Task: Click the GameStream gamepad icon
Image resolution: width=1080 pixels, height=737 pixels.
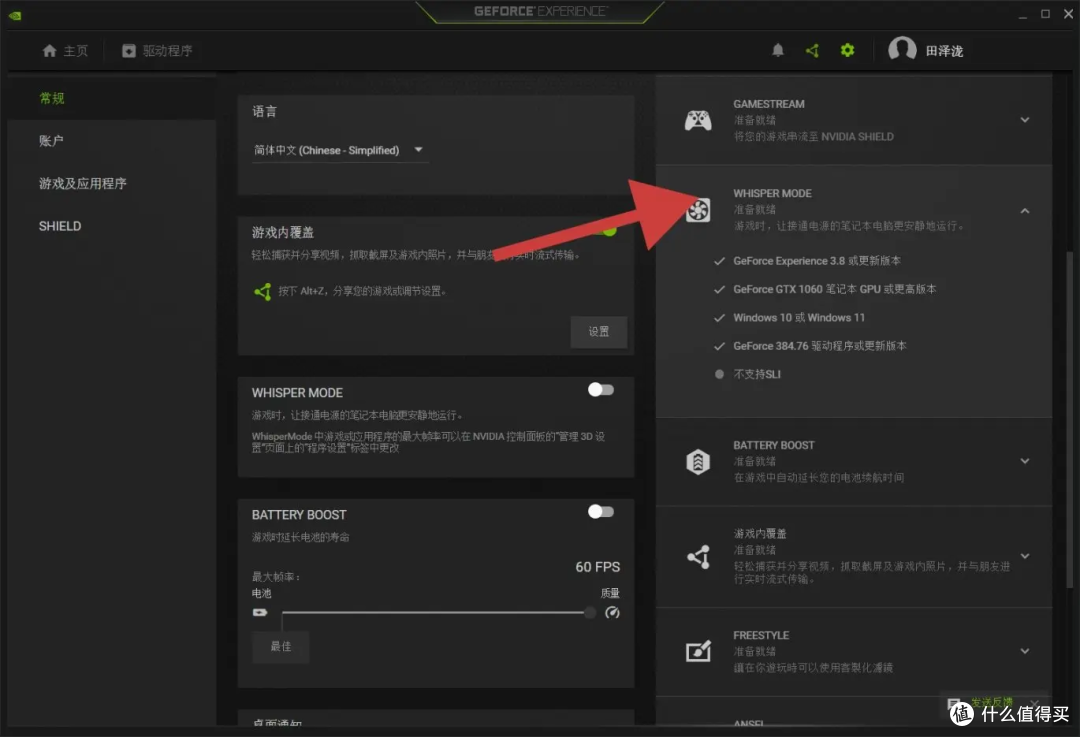Action: pyautogui.click(x=698, y=121)
